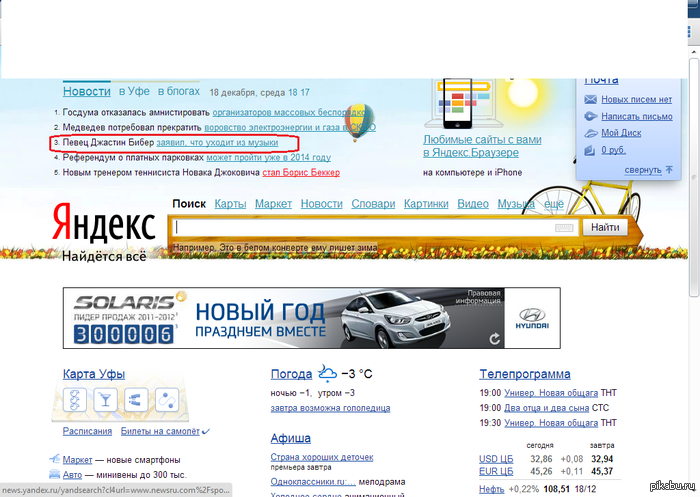
Task: Click the Телепрограмма heading link
Action: pyautogui.click(x=524, y=374)
